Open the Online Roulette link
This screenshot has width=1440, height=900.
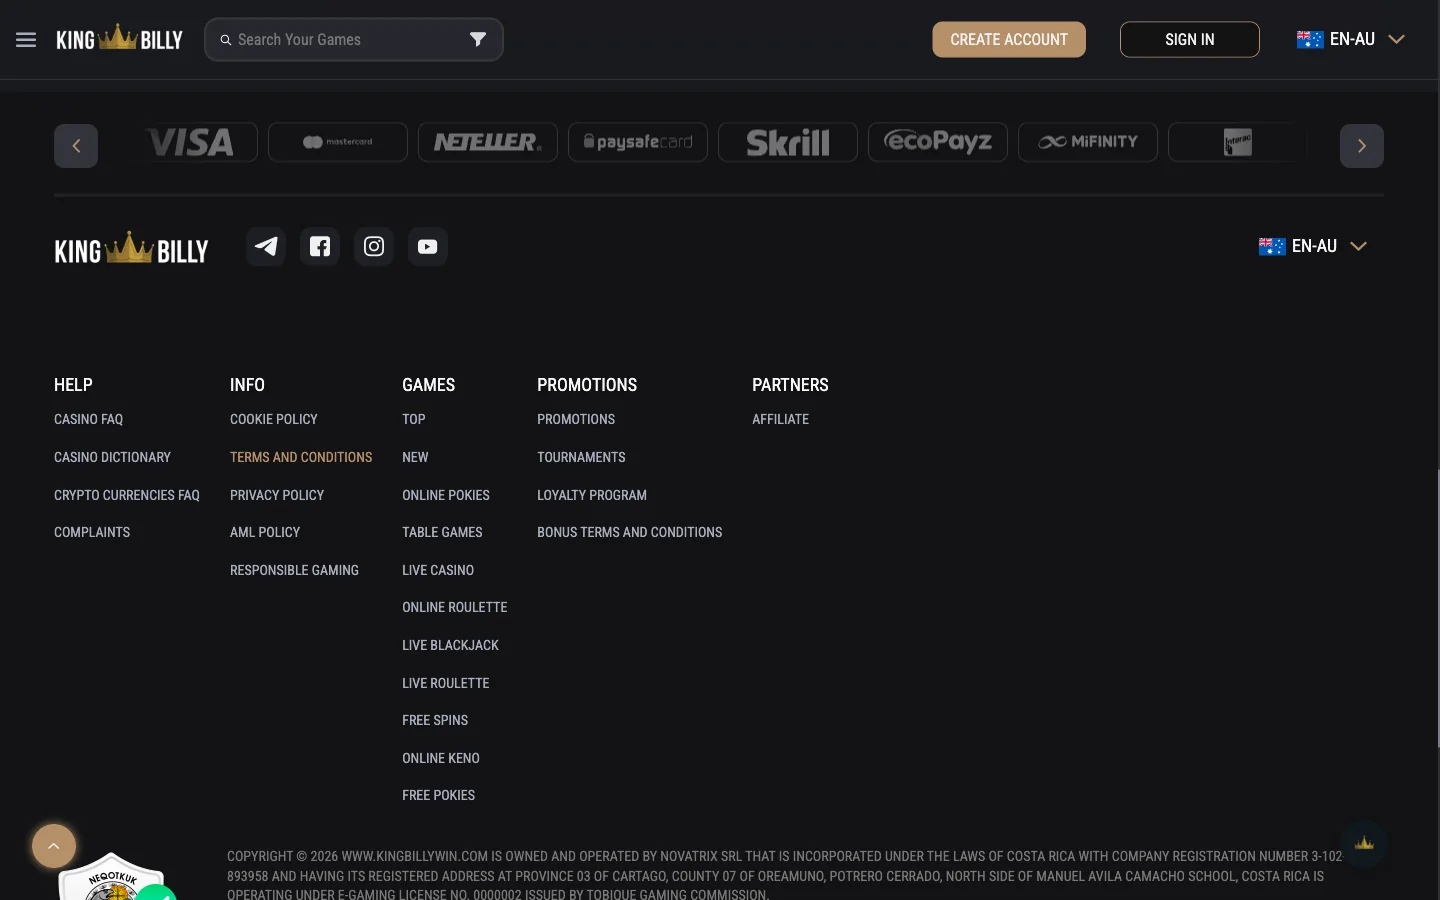coord(455,607)
